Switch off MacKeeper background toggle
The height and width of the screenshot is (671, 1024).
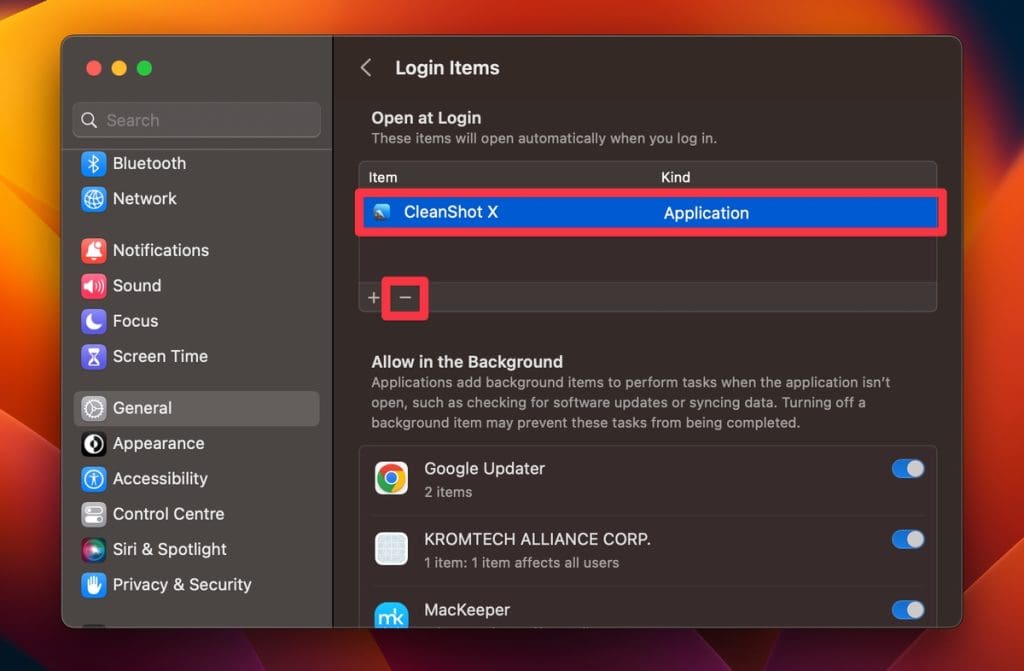(x=908, y=610)
